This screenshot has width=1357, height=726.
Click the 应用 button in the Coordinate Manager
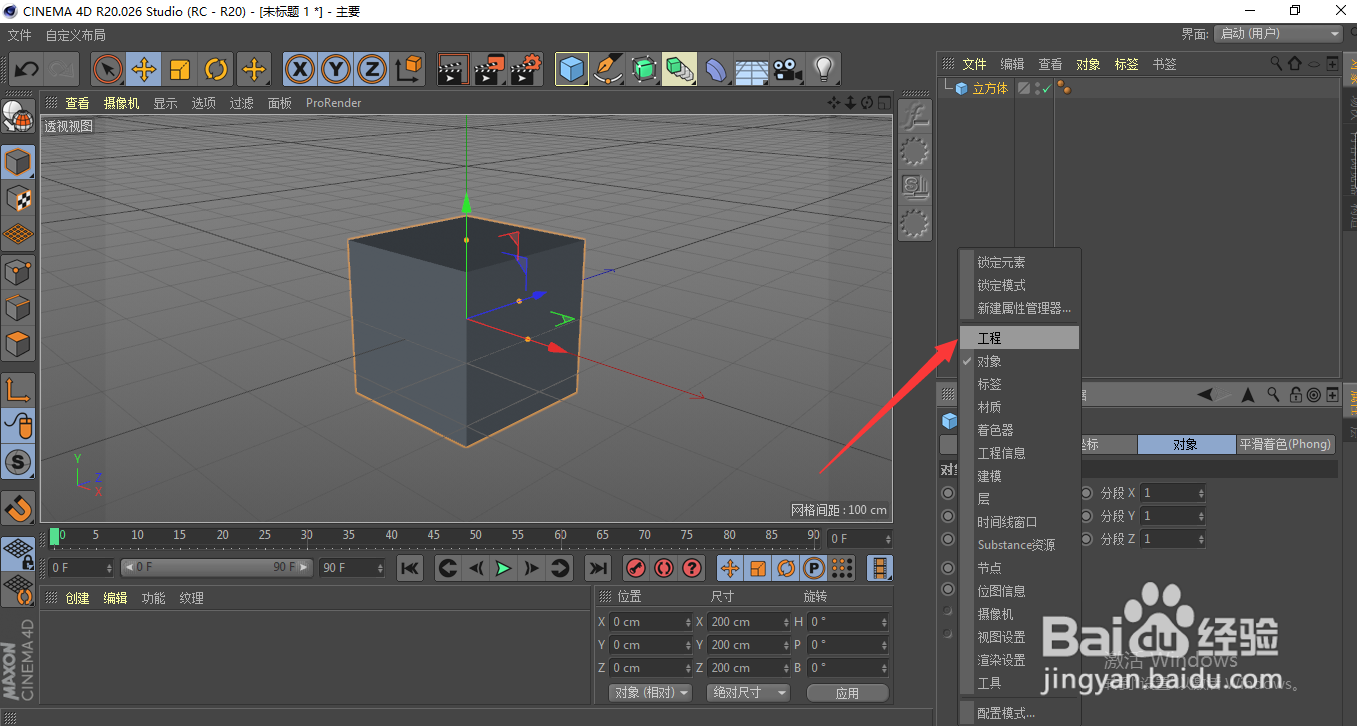tap(847, 692)
